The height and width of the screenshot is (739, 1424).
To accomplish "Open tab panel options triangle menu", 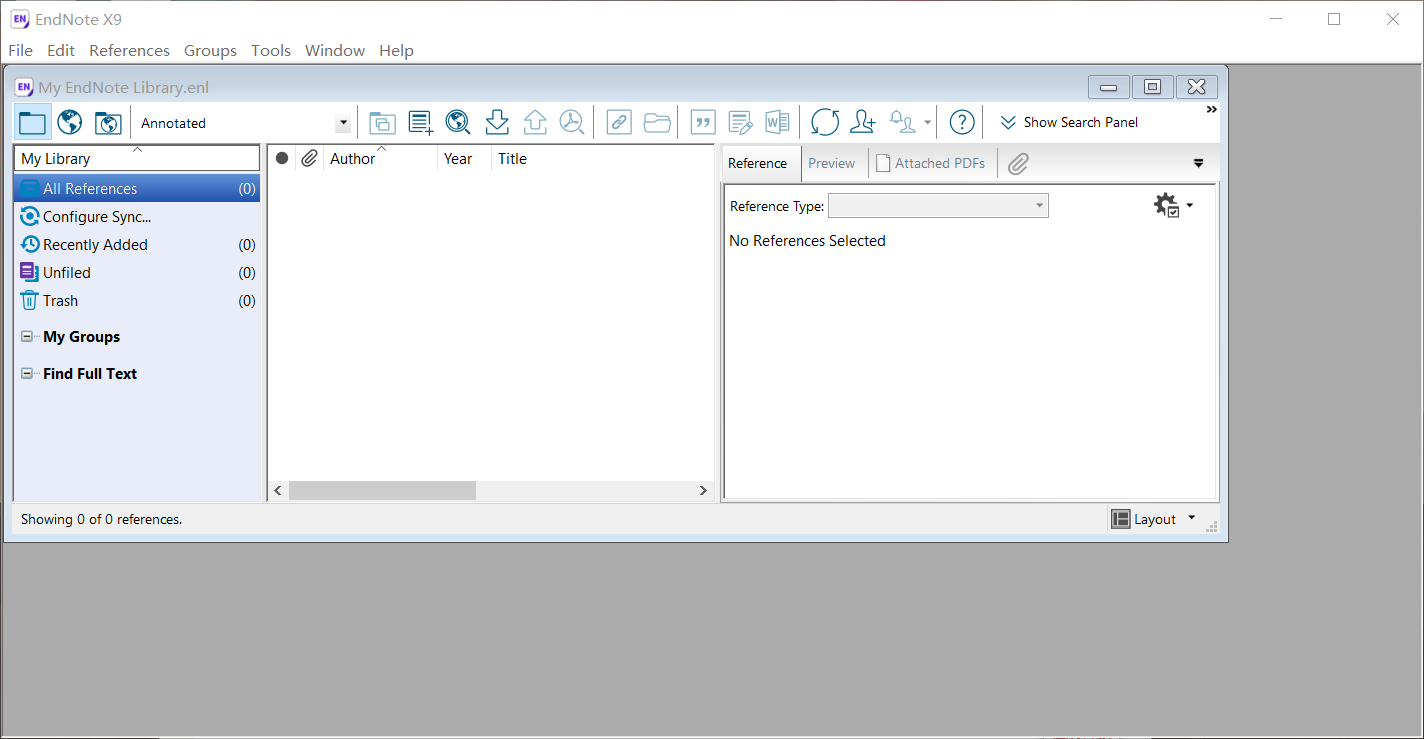I will [1199, 163].
